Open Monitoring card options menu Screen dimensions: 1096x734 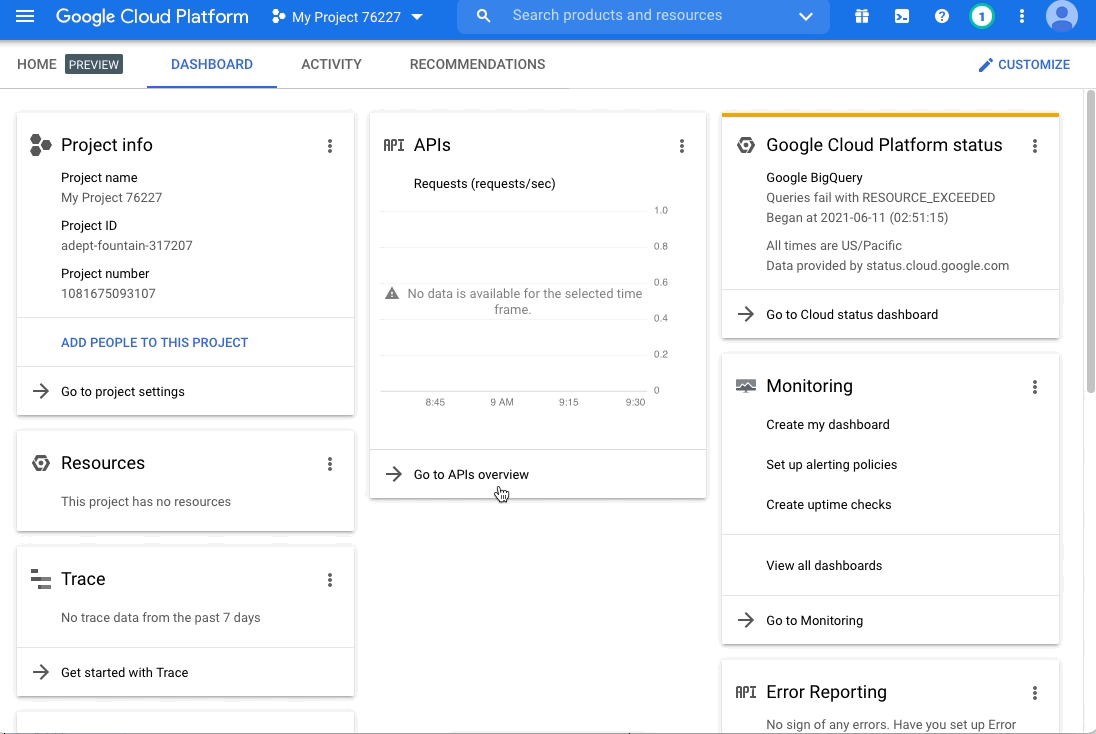1034,387
